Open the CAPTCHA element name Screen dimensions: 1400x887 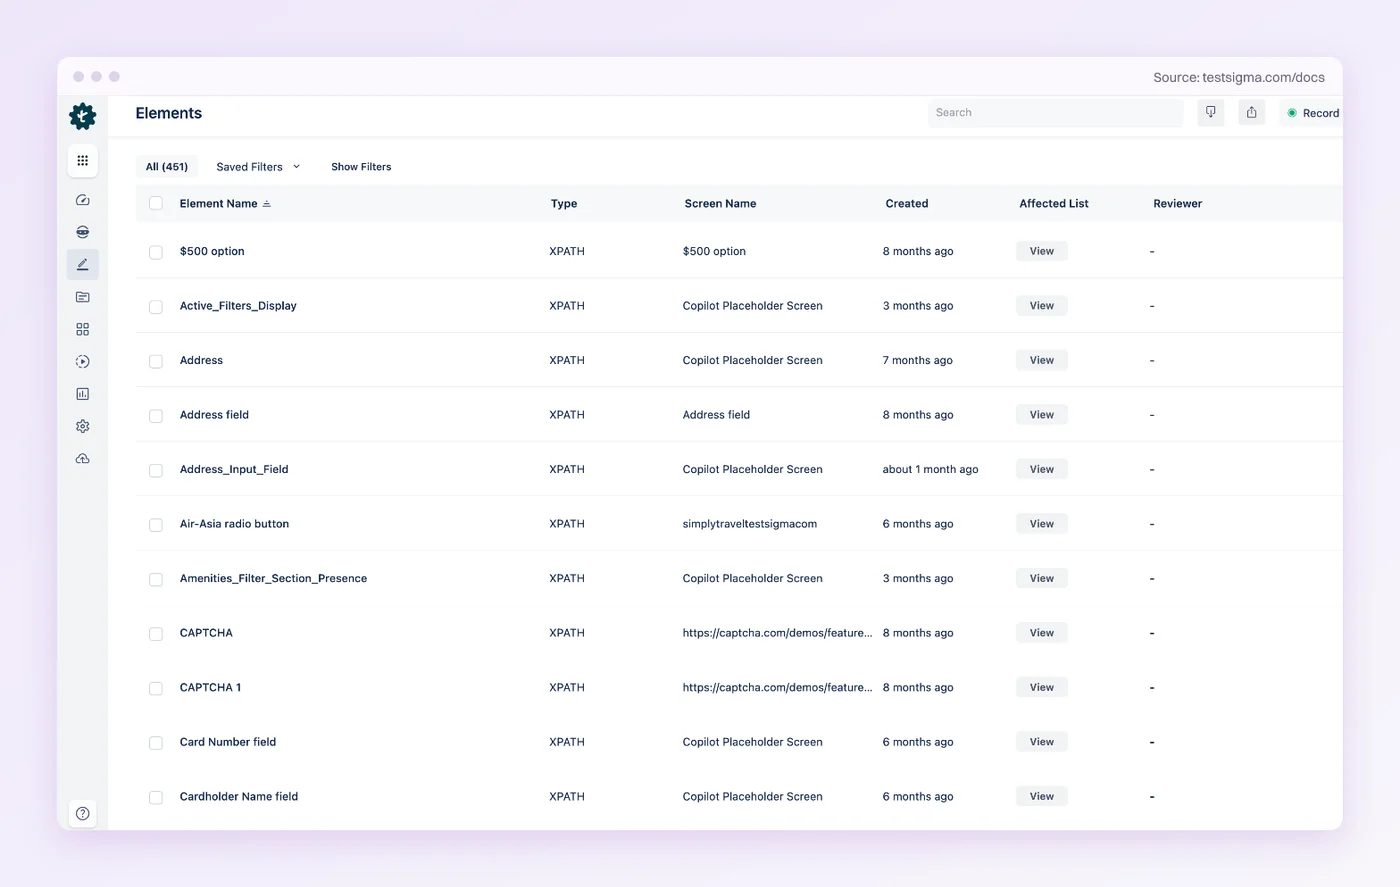(206, 633)
